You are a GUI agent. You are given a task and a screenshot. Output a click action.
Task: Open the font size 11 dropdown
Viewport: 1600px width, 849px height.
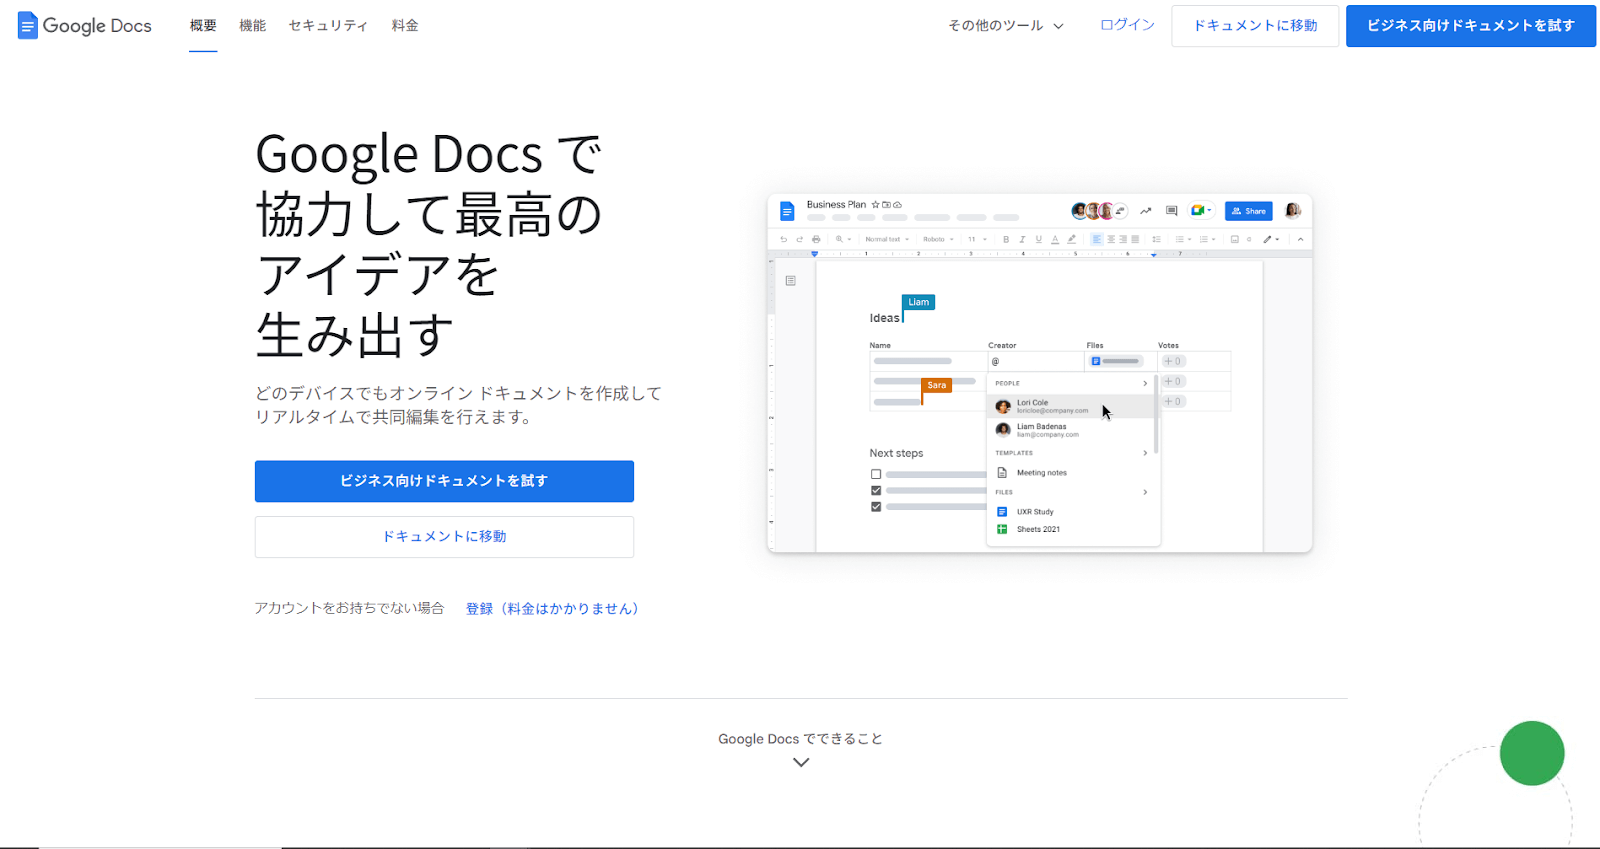tap(977, 239)
